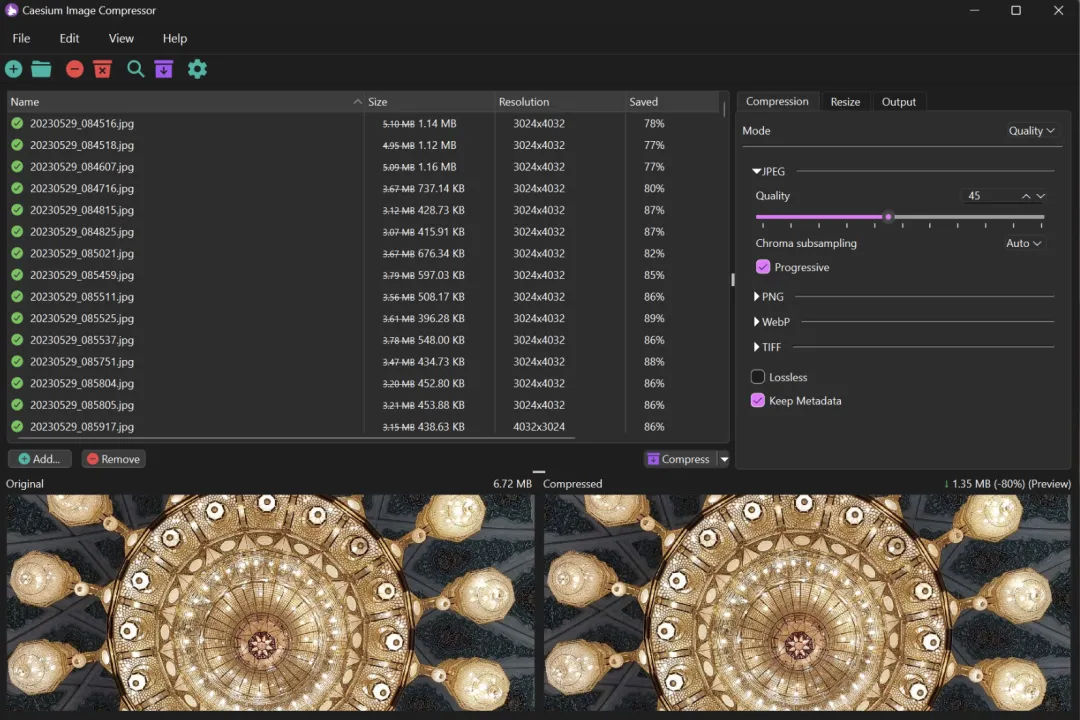Click the green checkmark beside 20230529_084516.jpg
Screen dimensions: 1080x720
click(x=17, y=124)
